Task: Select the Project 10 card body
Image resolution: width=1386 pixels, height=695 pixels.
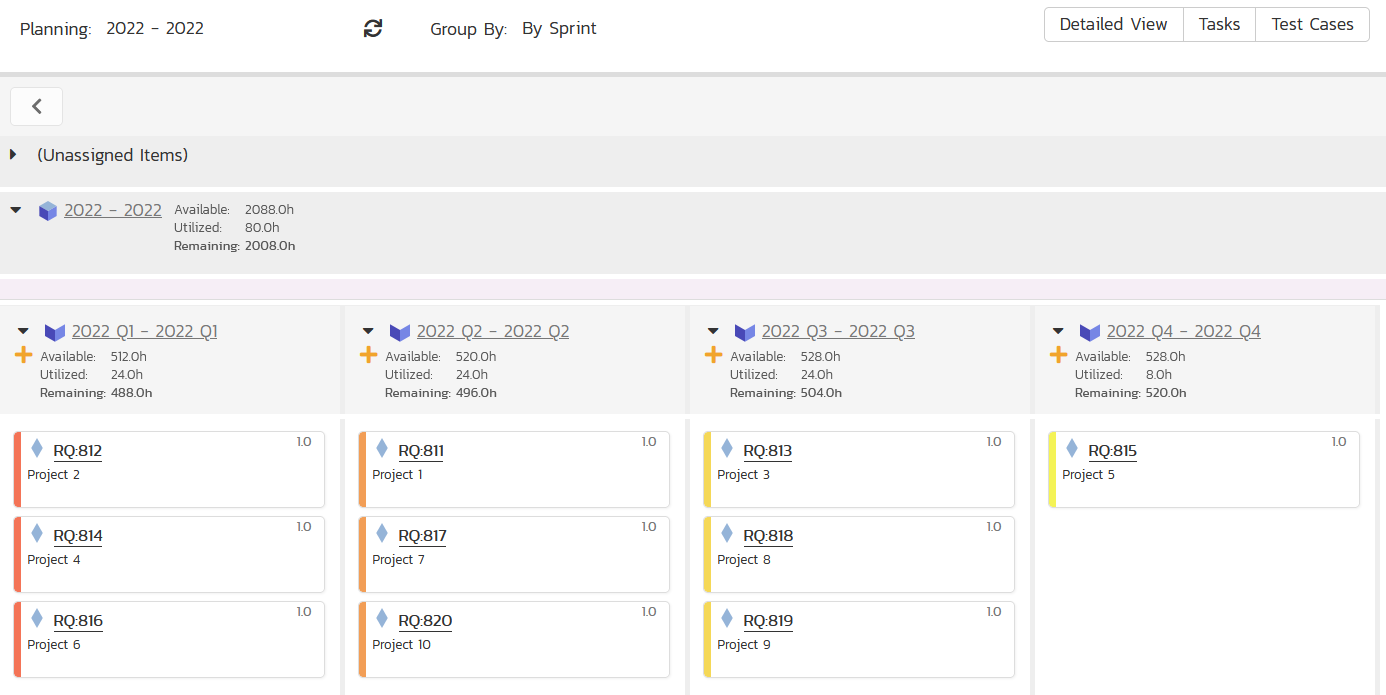Action: click(x=520, y=655)
